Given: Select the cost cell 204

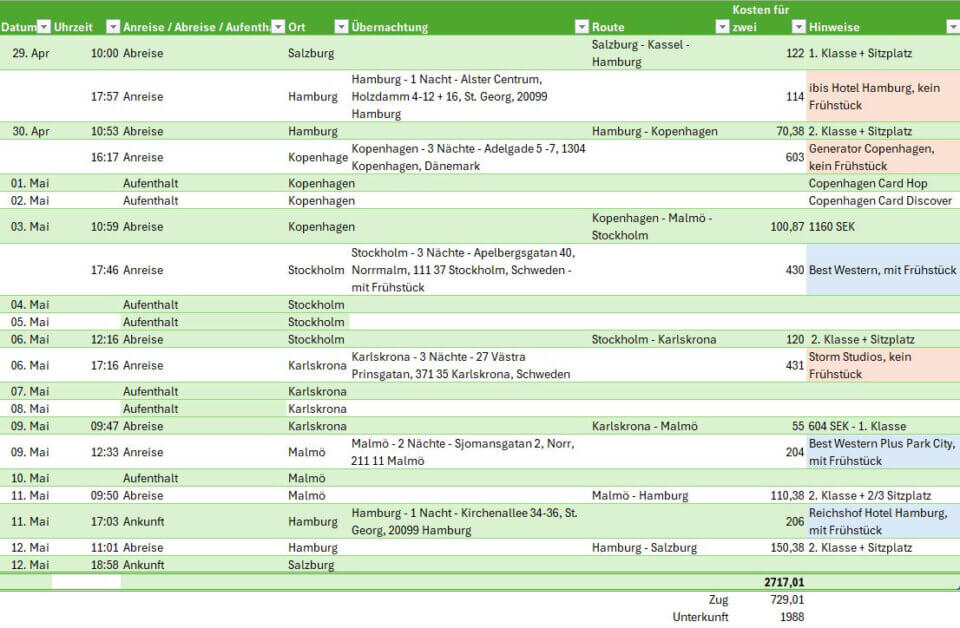Looking at the screenshot, I should tap(768, 452).
